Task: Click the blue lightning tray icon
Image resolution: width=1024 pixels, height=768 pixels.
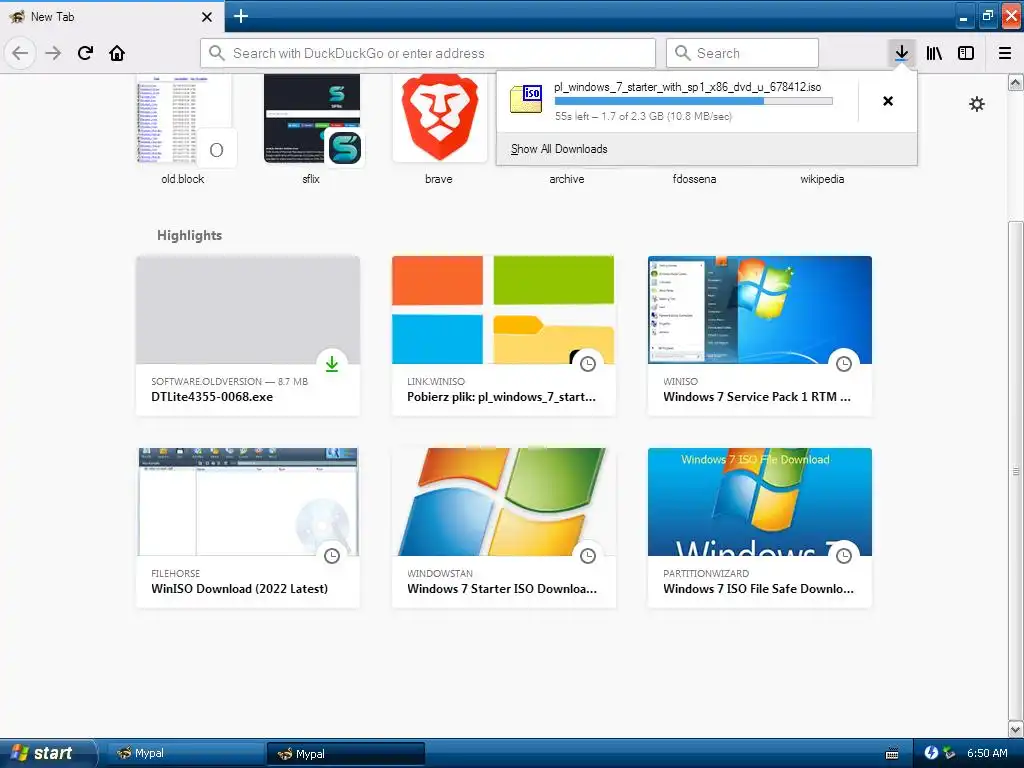Action: coord(931,753)
